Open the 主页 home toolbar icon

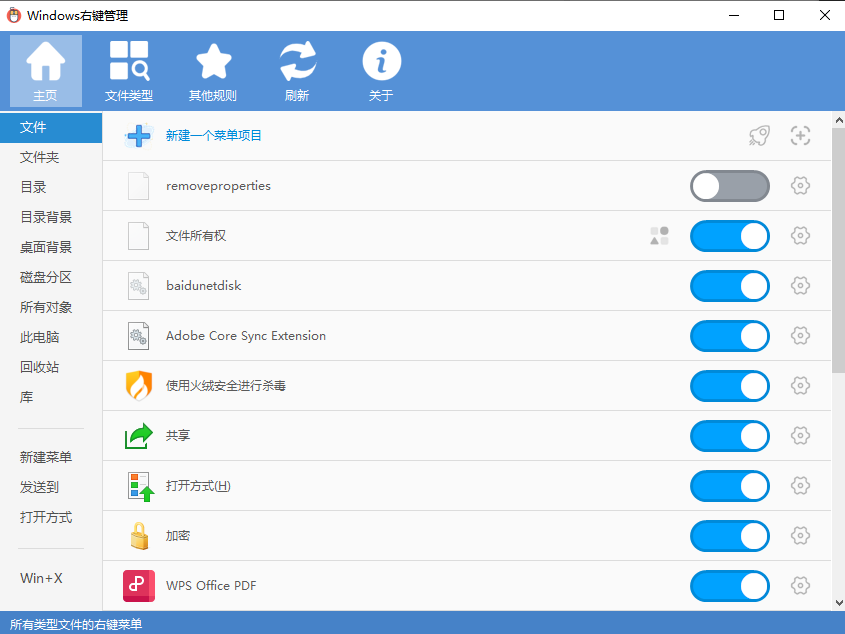coord(46,71)
